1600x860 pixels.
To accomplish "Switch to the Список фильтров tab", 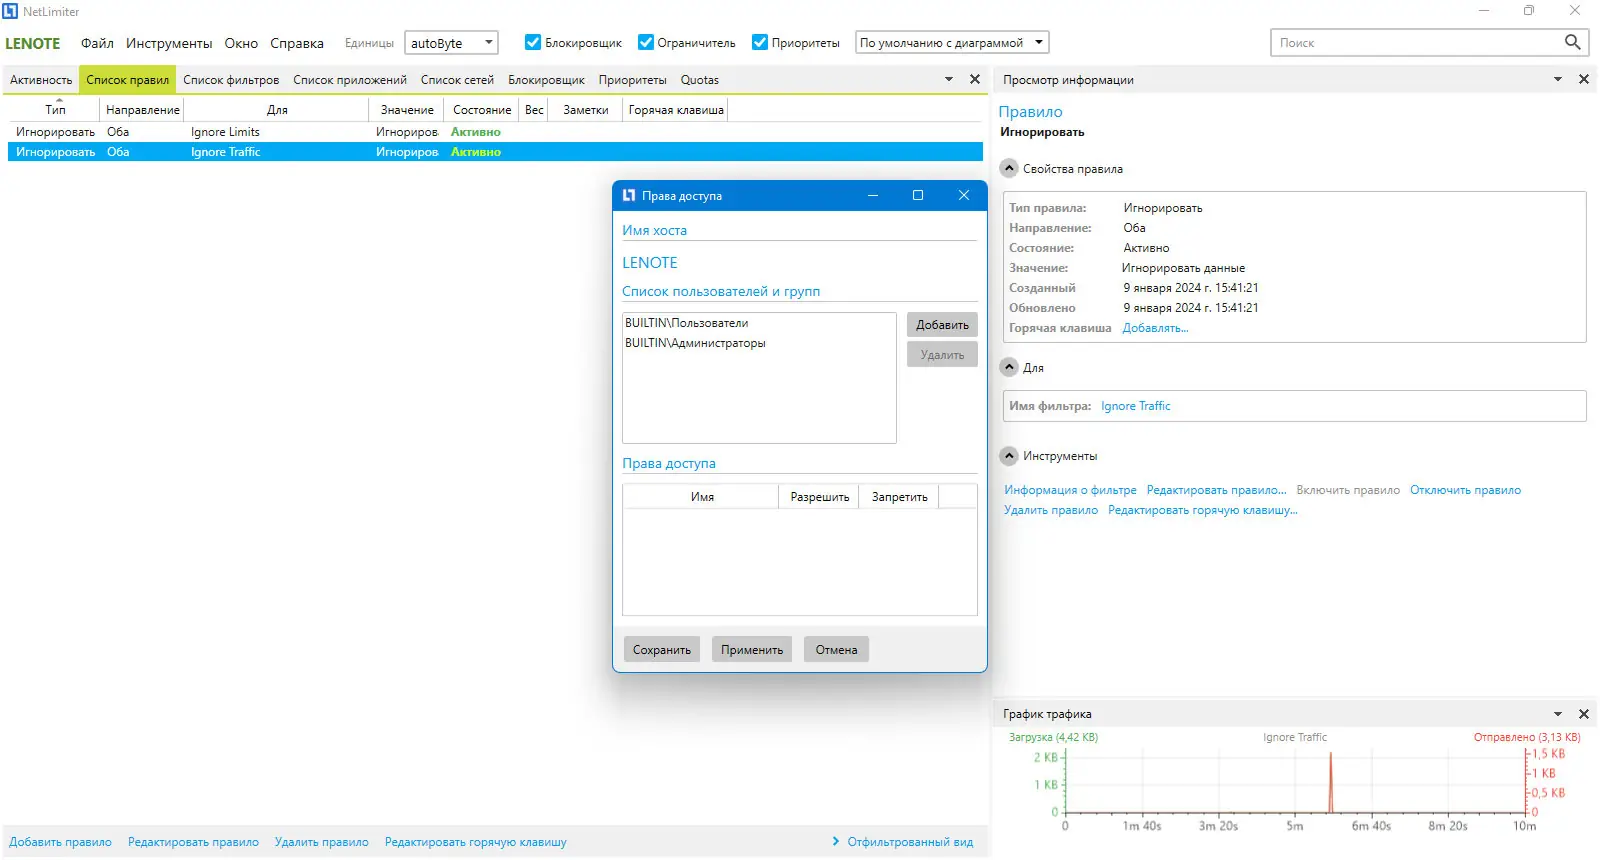I will [231, 80].
